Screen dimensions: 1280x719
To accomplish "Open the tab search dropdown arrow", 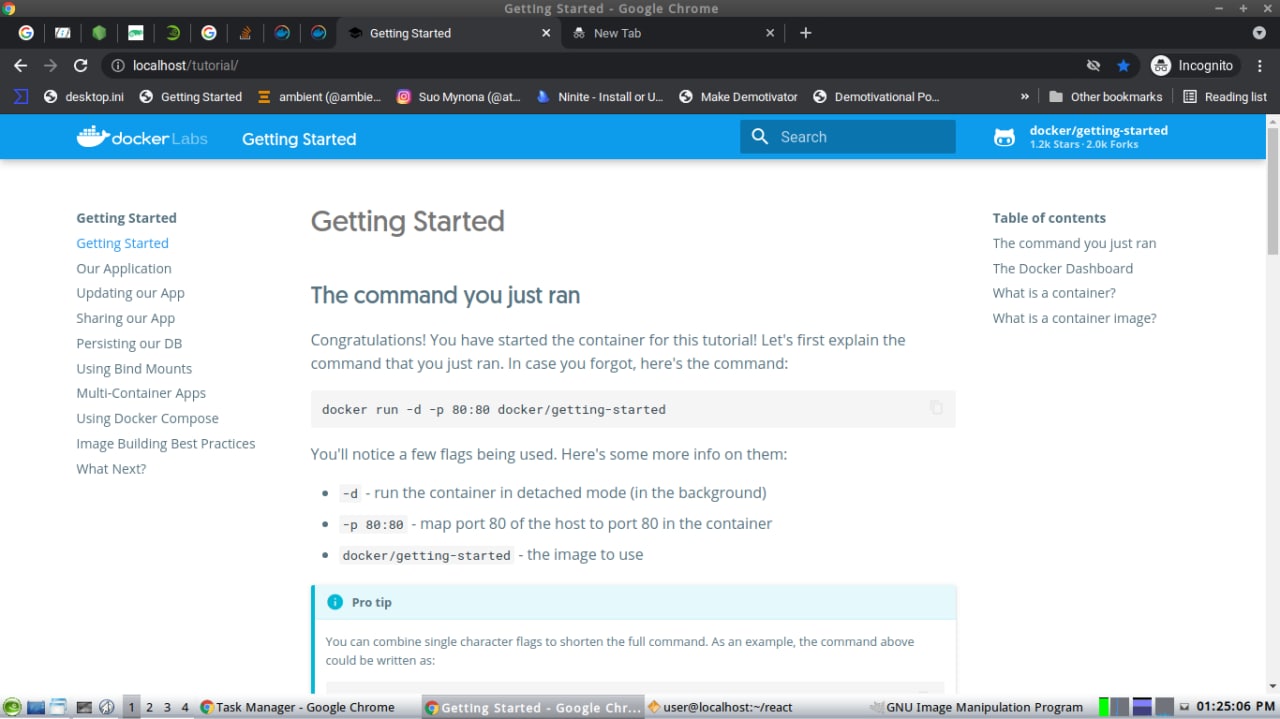I will 1259,33.
